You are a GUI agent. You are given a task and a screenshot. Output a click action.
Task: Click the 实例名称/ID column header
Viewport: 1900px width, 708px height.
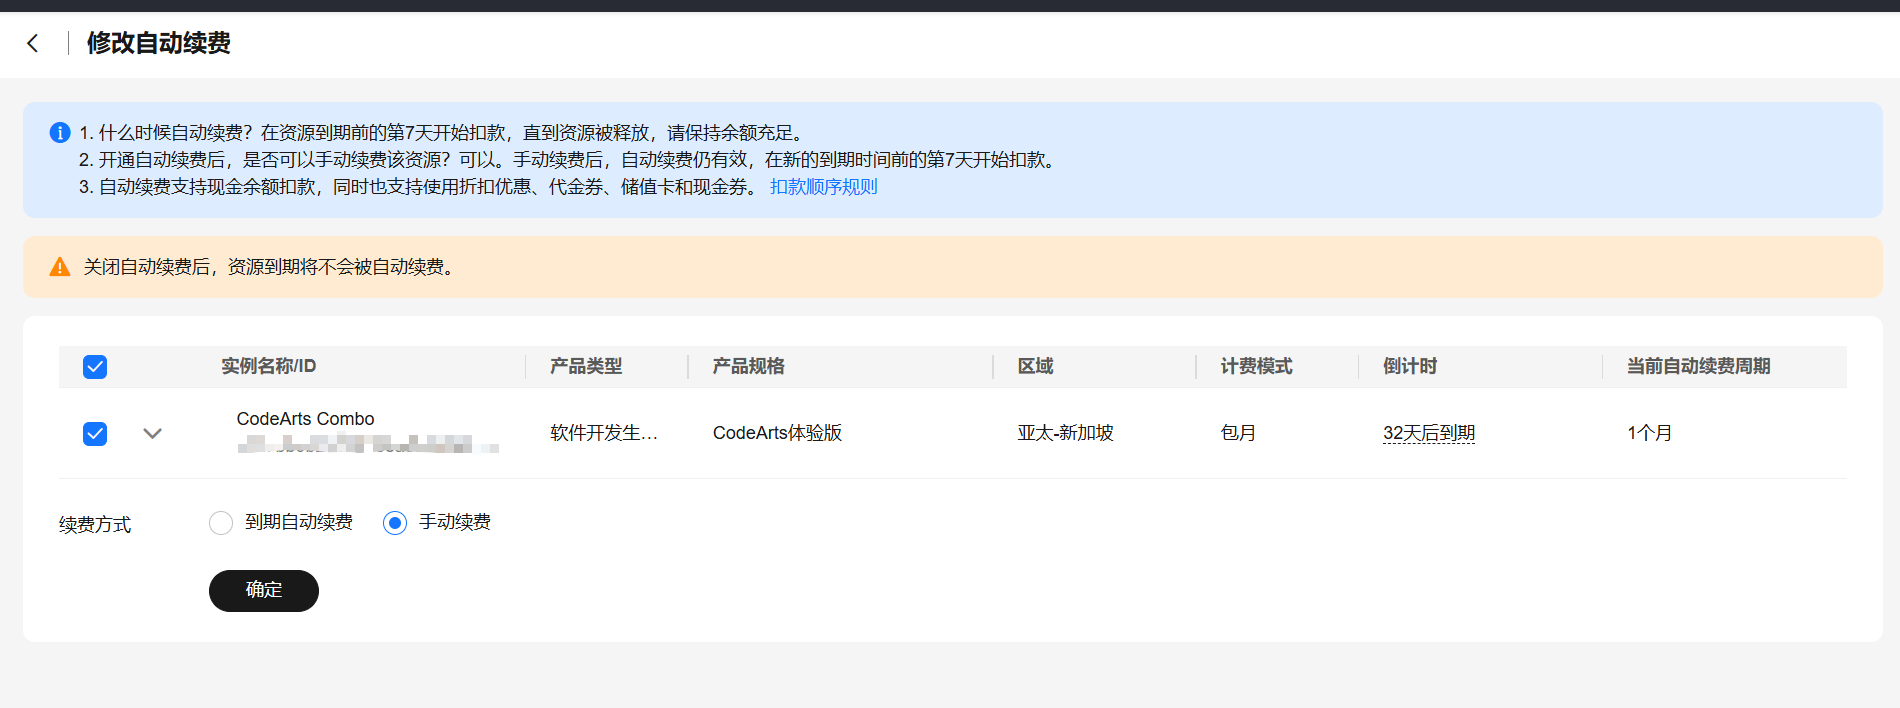point(268,366)
